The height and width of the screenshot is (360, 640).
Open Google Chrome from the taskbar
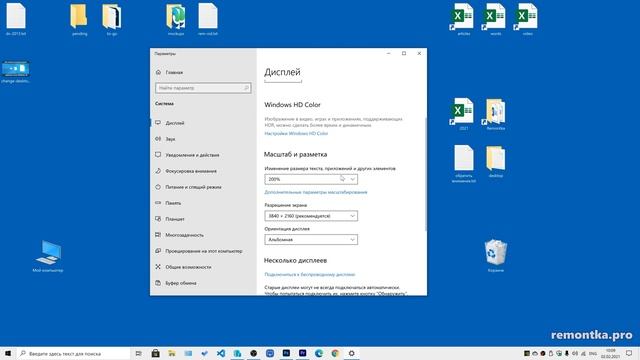click(x=335, y=353)
